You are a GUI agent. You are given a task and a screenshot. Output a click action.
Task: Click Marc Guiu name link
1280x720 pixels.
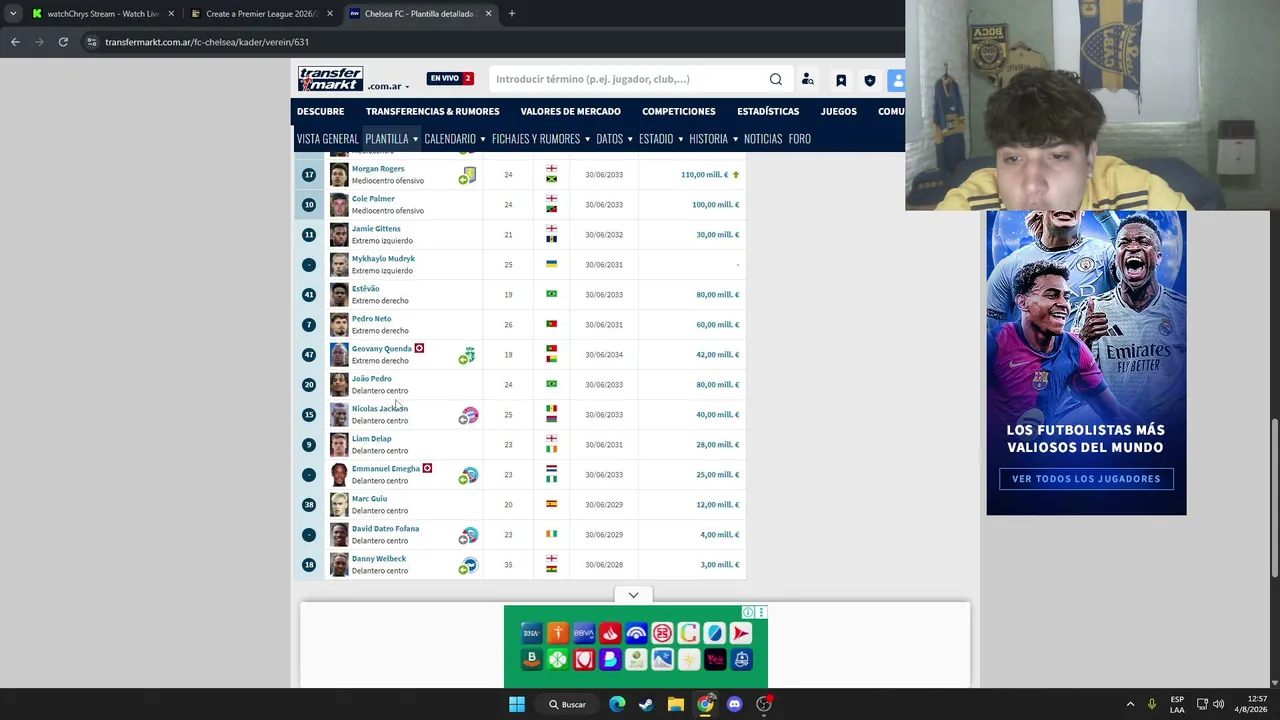coord(369,499)
